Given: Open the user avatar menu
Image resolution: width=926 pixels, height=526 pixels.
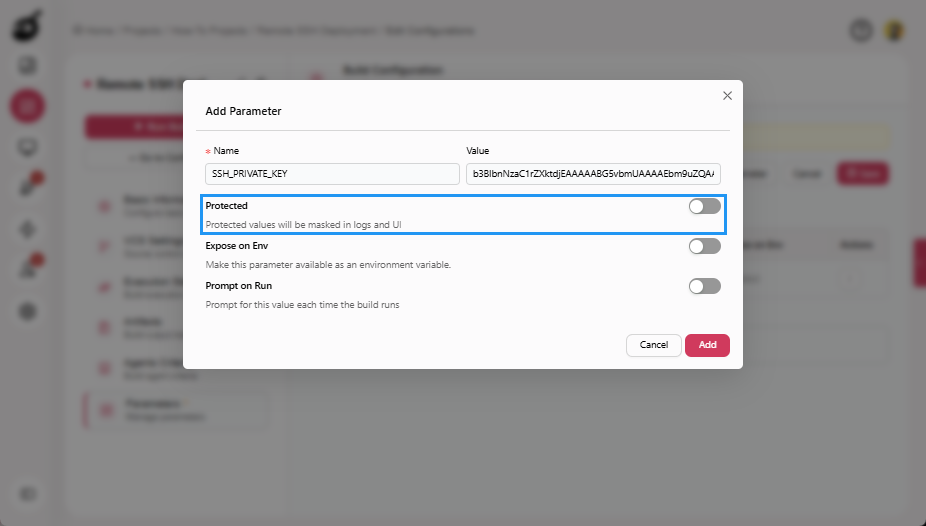Looking at the screenshot, I should pos(894,30).
